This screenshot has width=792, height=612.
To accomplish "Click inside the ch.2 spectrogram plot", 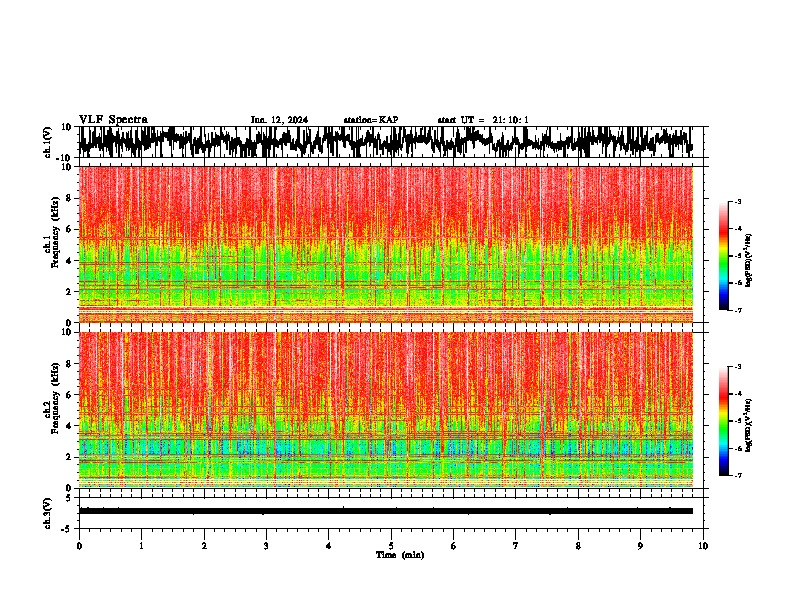I will click(x=385, y=410).
